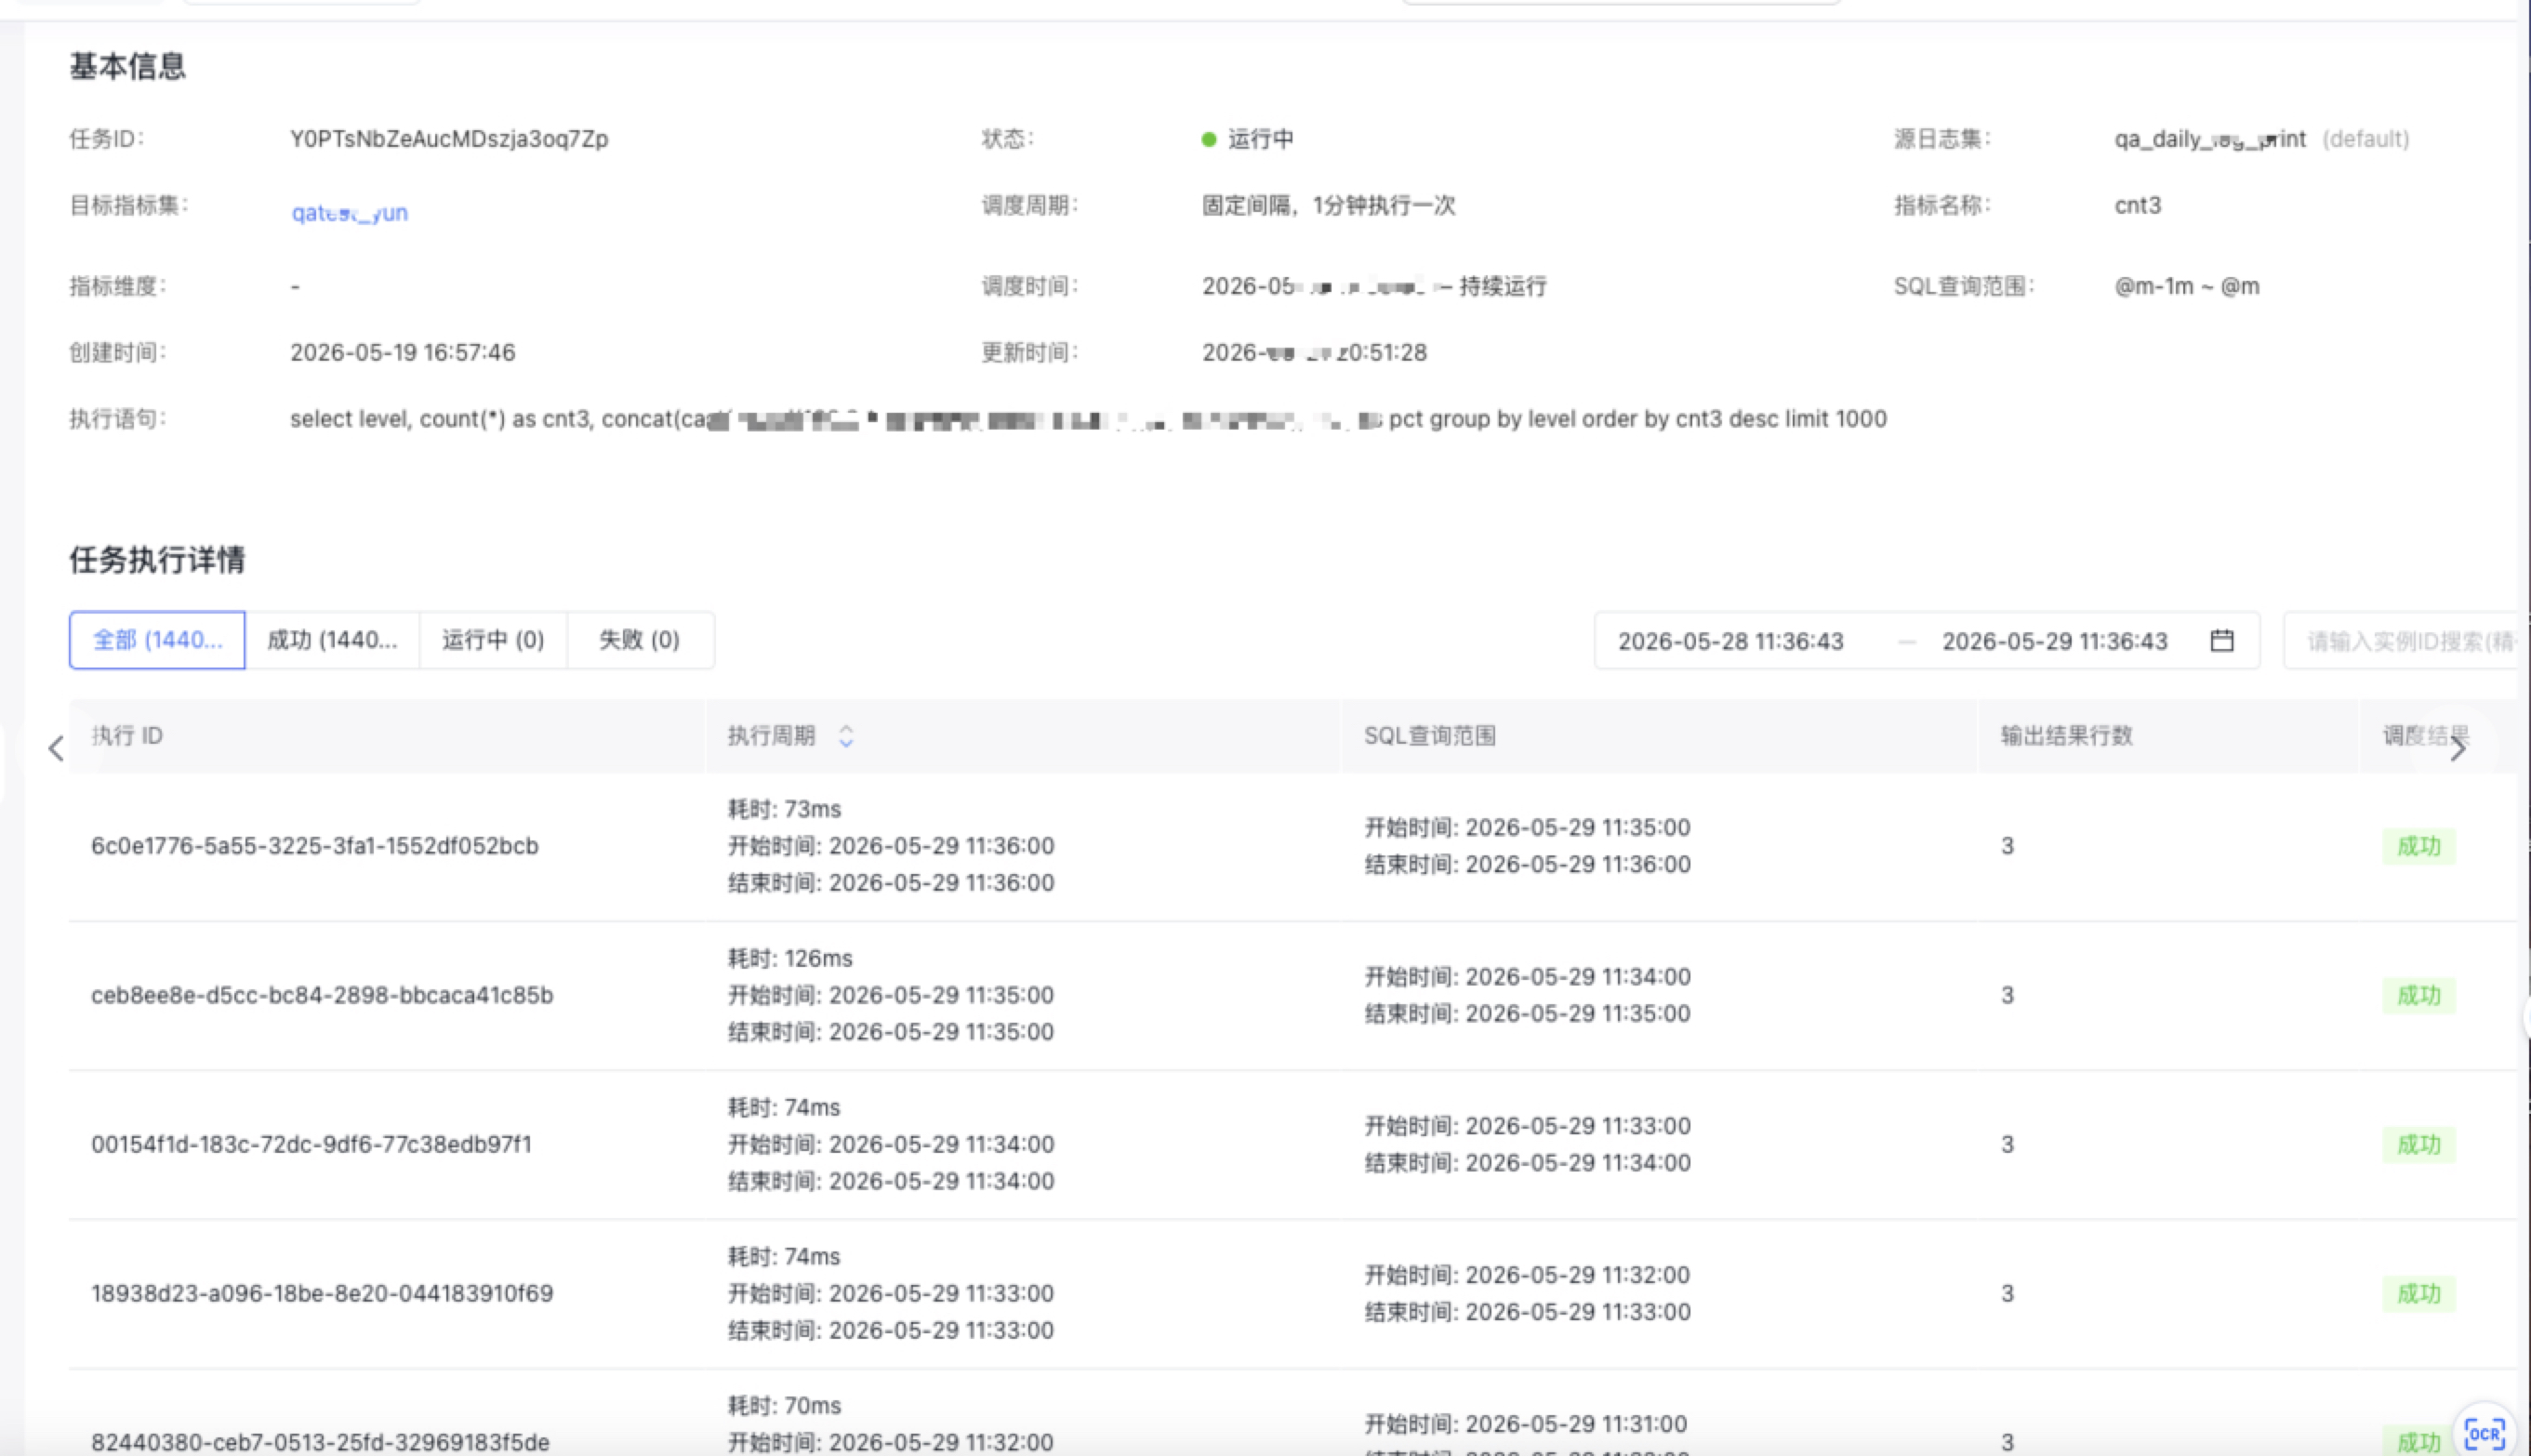
Task: Click output row count 3 in 6c0e1776 row
Action: (2007, 846)
